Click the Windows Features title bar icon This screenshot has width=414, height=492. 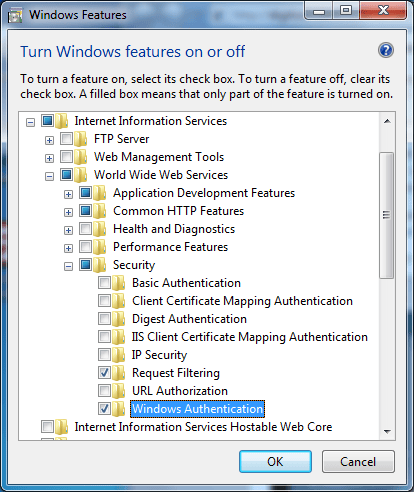click(x=15, y=16)
